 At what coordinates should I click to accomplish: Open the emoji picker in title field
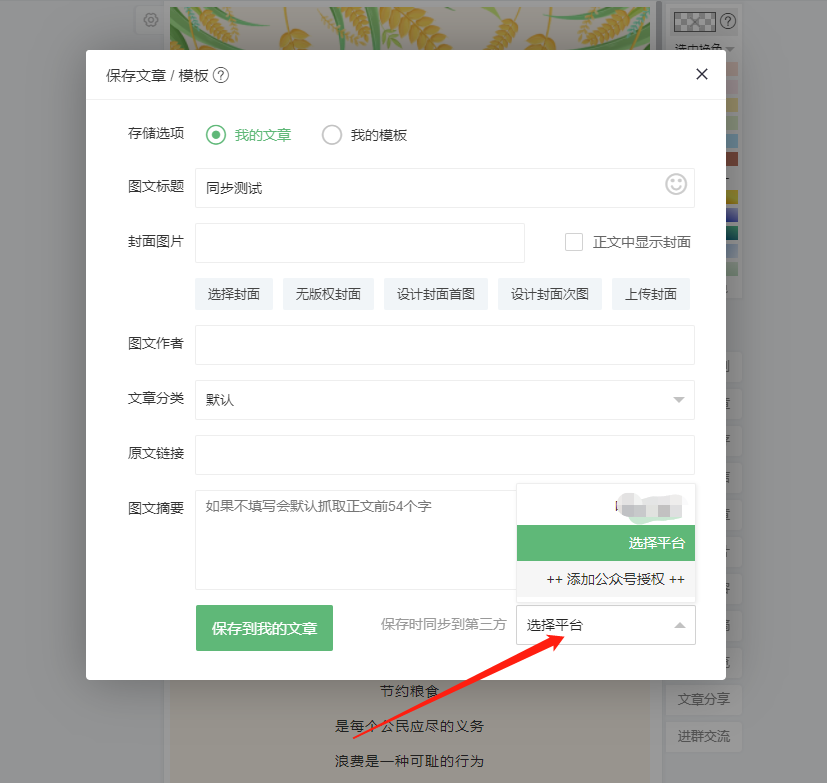click(x=676, y=185)
